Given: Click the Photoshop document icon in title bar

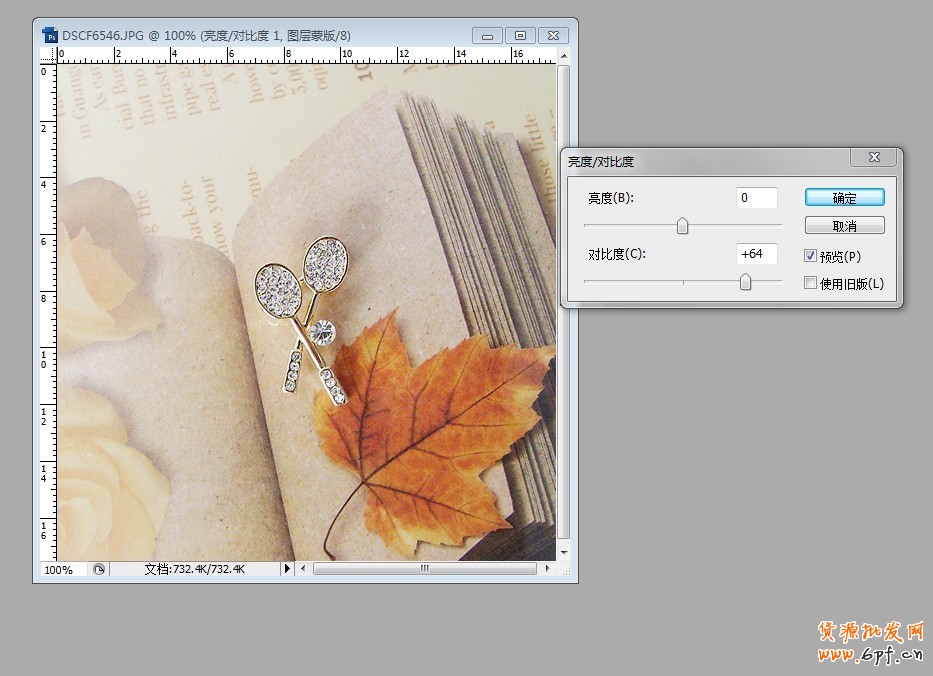Looking at the screenshot, I should (x=50, y=35).
